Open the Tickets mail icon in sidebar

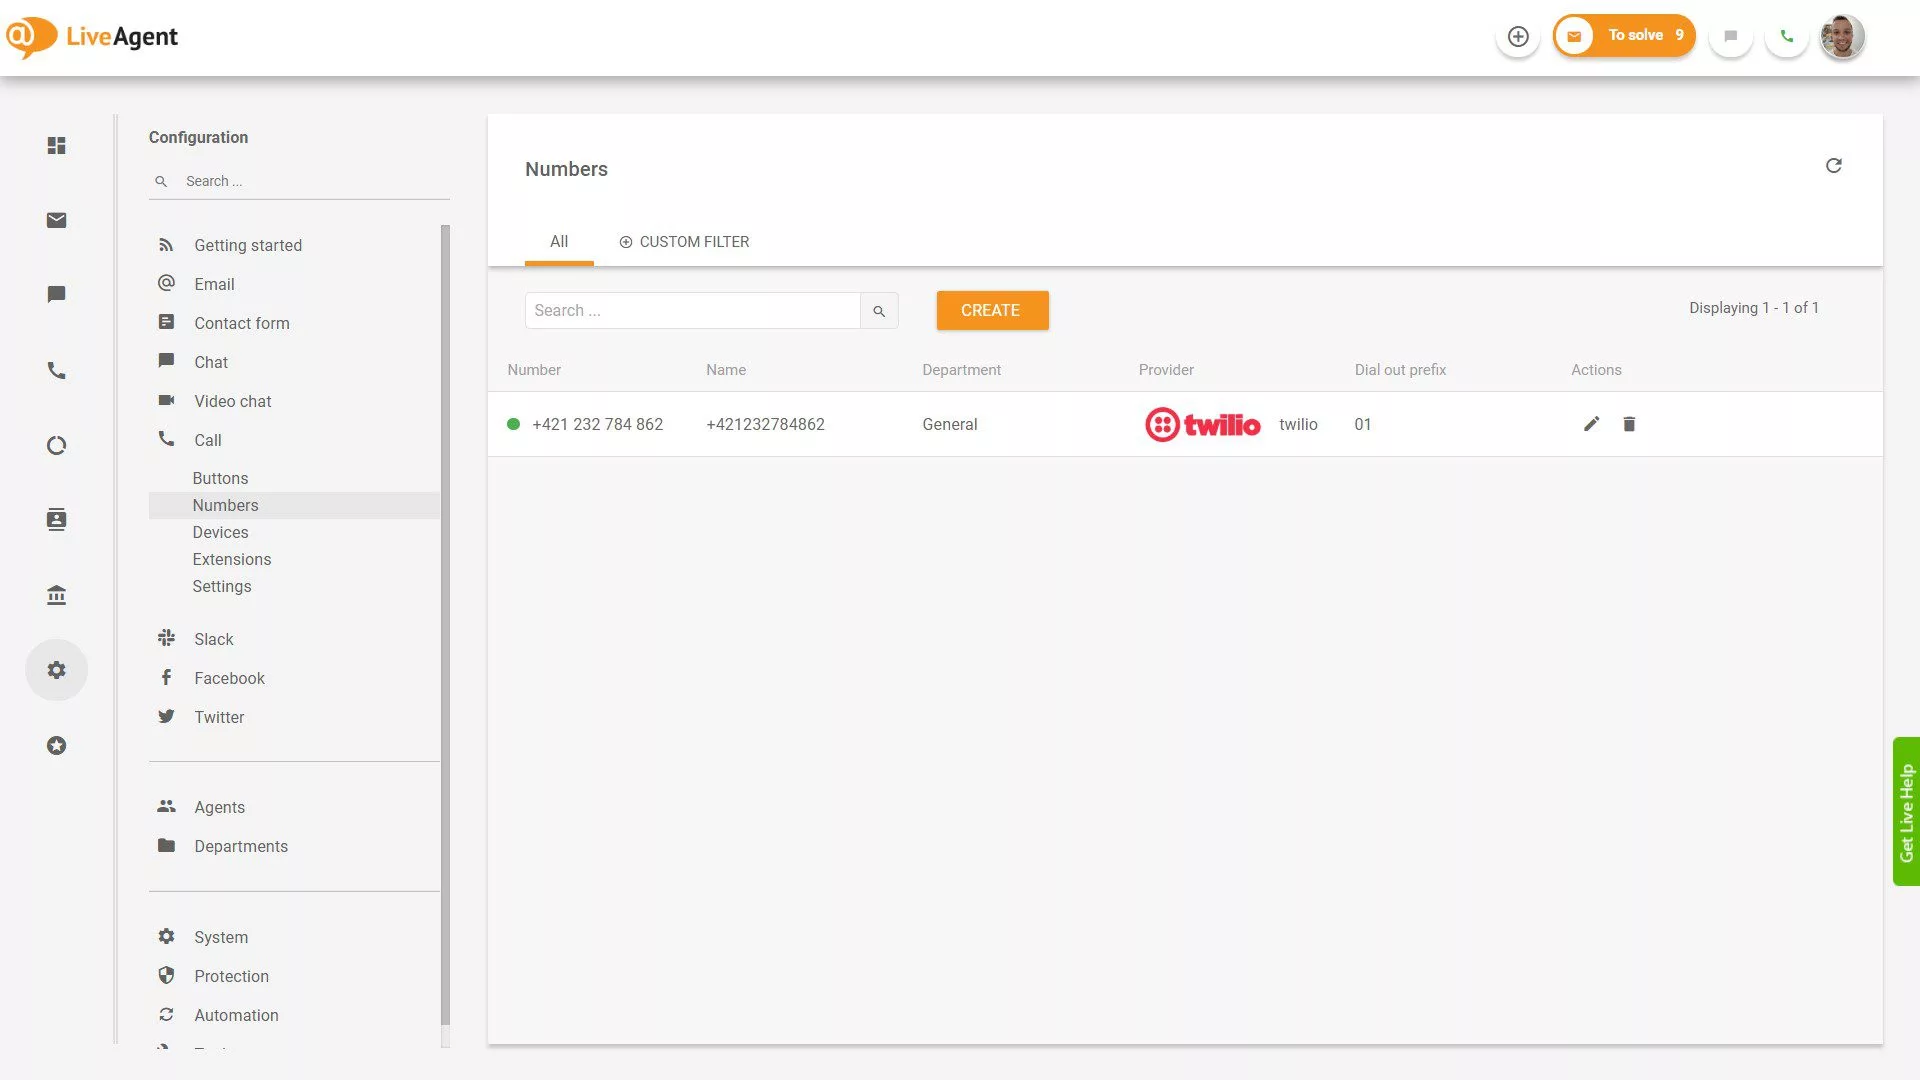(x=56, y=220)
